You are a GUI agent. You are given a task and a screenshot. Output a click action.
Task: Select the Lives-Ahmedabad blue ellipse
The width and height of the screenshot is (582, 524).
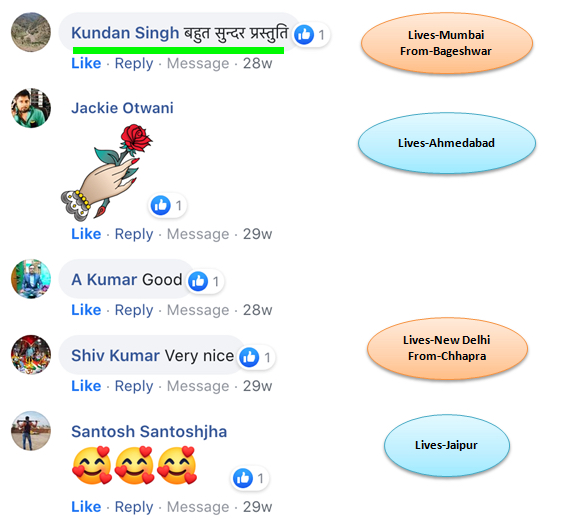447,143
